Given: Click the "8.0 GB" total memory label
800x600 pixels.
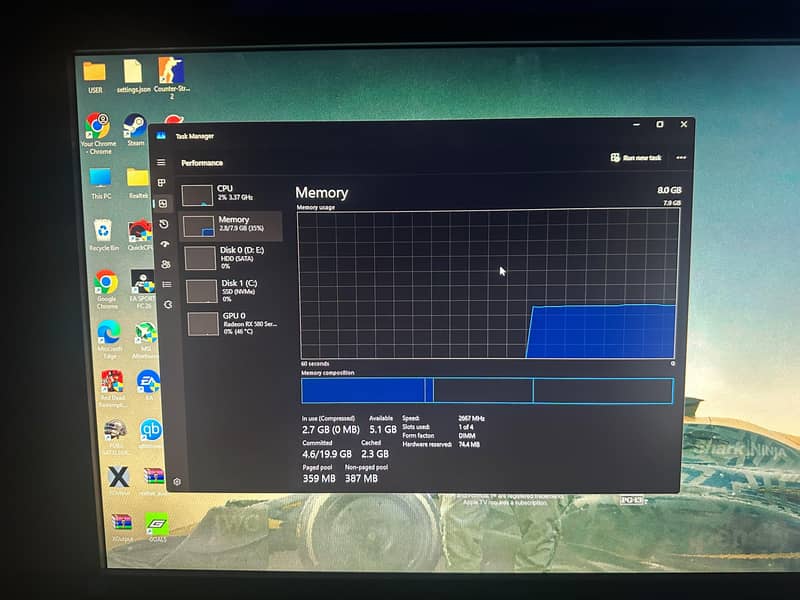Looking at the screenshot, I should (x=669, y=190).
